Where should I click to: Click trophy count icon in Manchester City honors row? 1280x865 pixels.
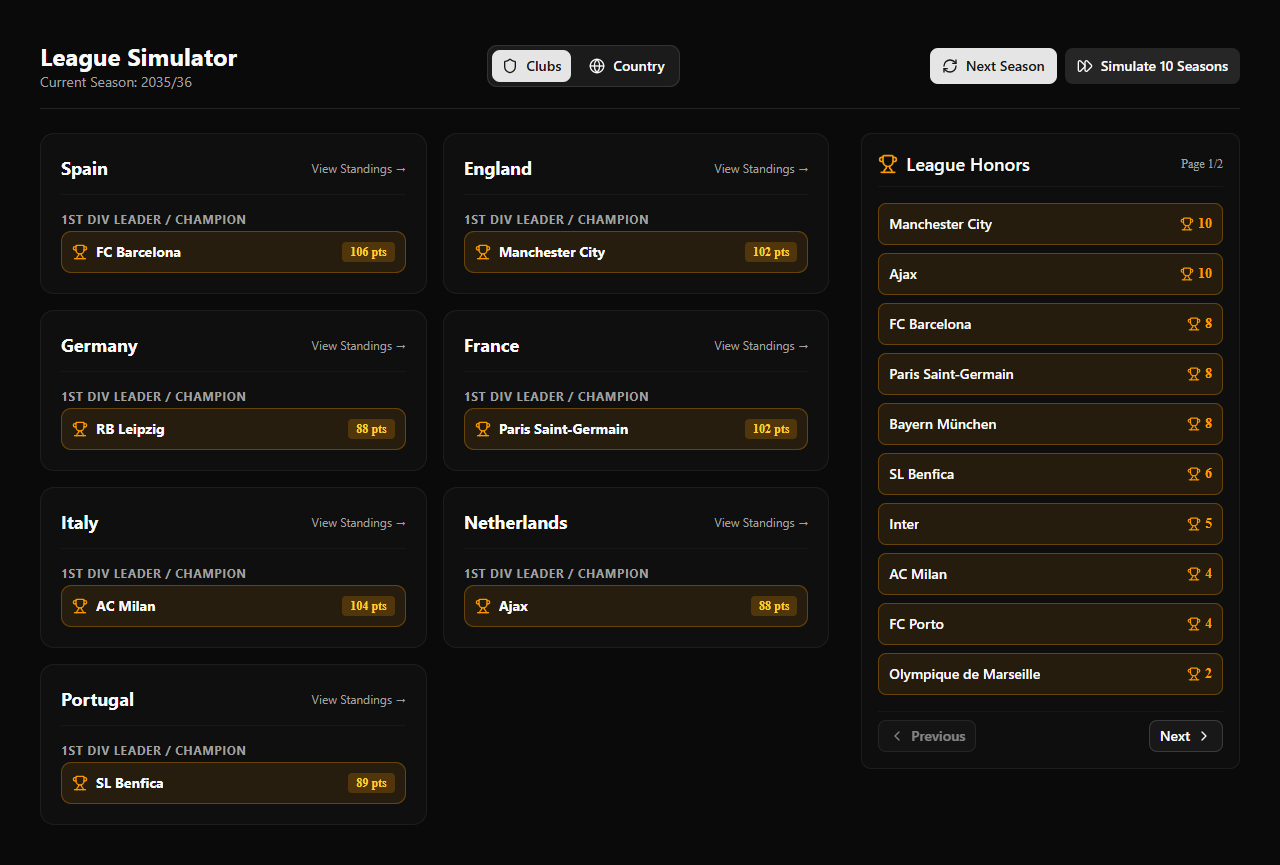1187,224
